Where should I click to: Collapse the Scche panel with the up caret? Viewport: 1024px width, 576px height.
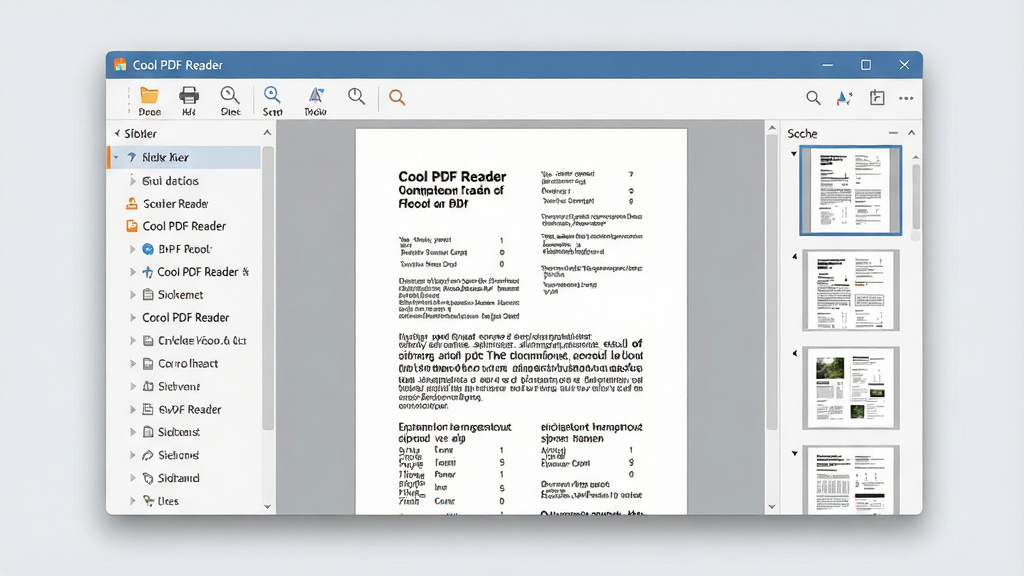(x=912, y=133)
